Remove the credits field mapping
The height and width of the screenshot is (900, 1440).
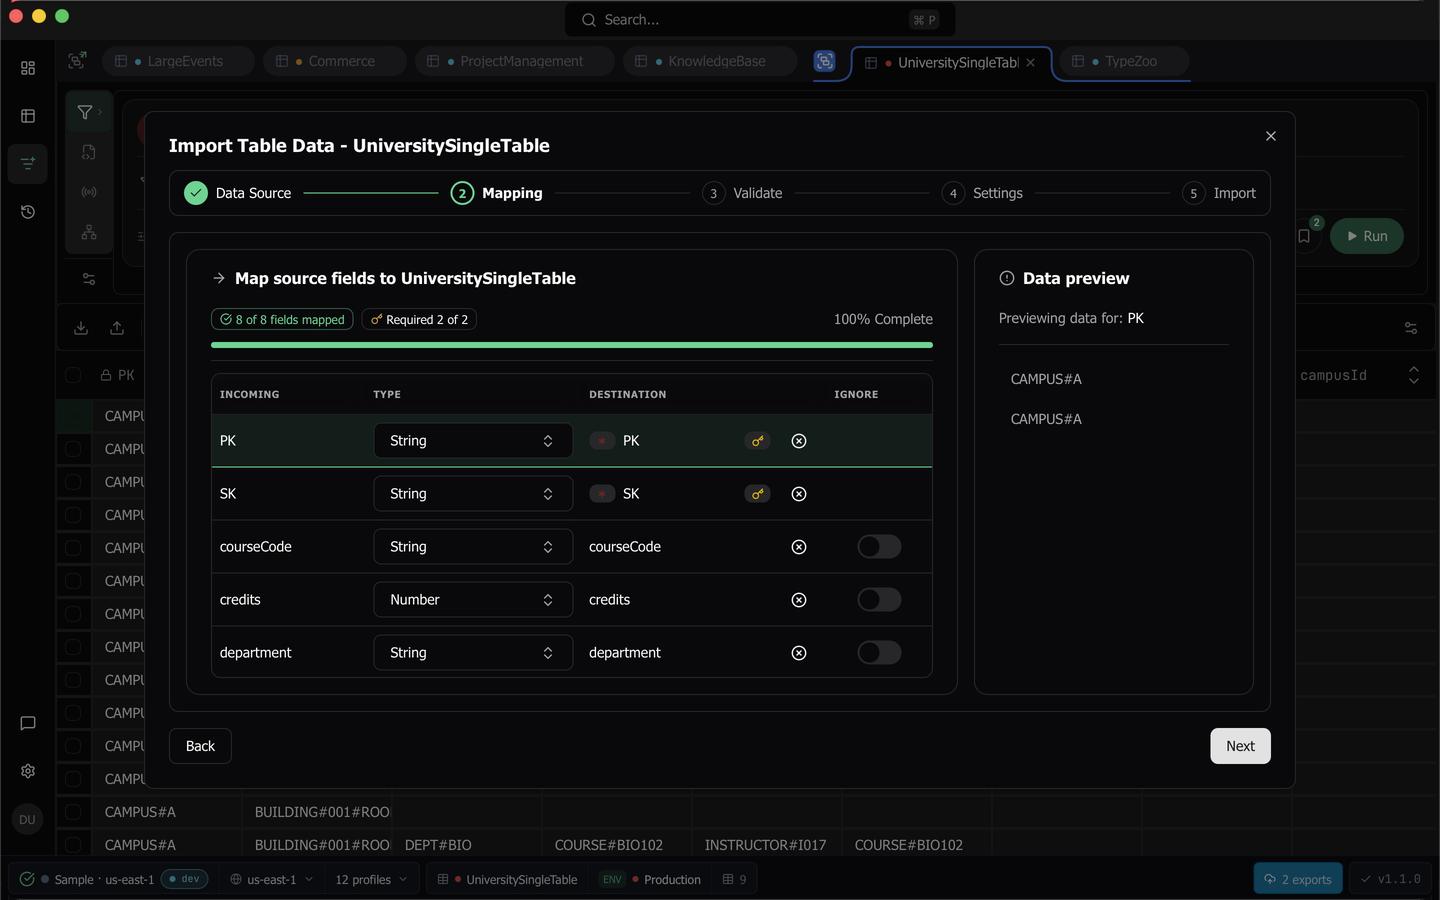[x=799, y=600]
